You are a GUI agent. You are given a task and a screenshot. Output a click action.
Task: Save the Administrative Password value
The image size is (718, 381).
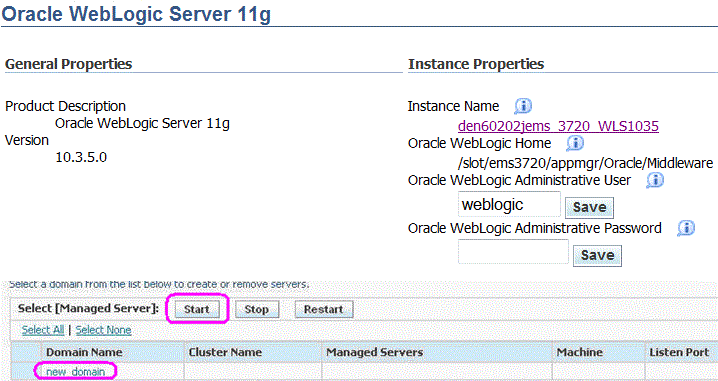pos(597,255)
